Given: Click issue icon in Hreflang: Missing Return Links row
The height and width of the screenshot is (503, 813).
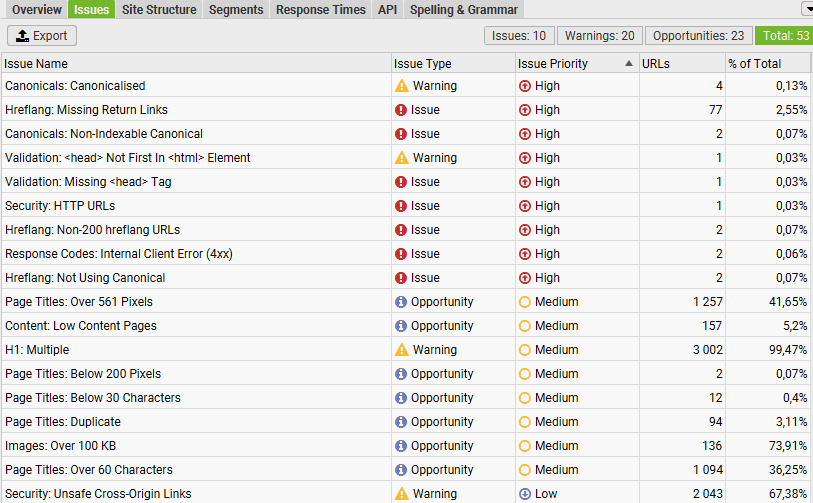Looking at the screenshot, I should point(401,110).
